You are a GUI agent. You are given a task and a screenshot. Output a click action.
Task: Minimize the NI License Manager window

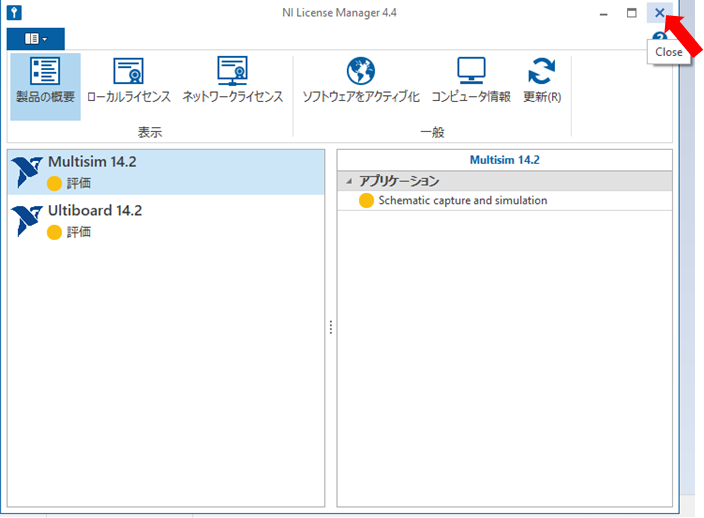pos(603,13)
